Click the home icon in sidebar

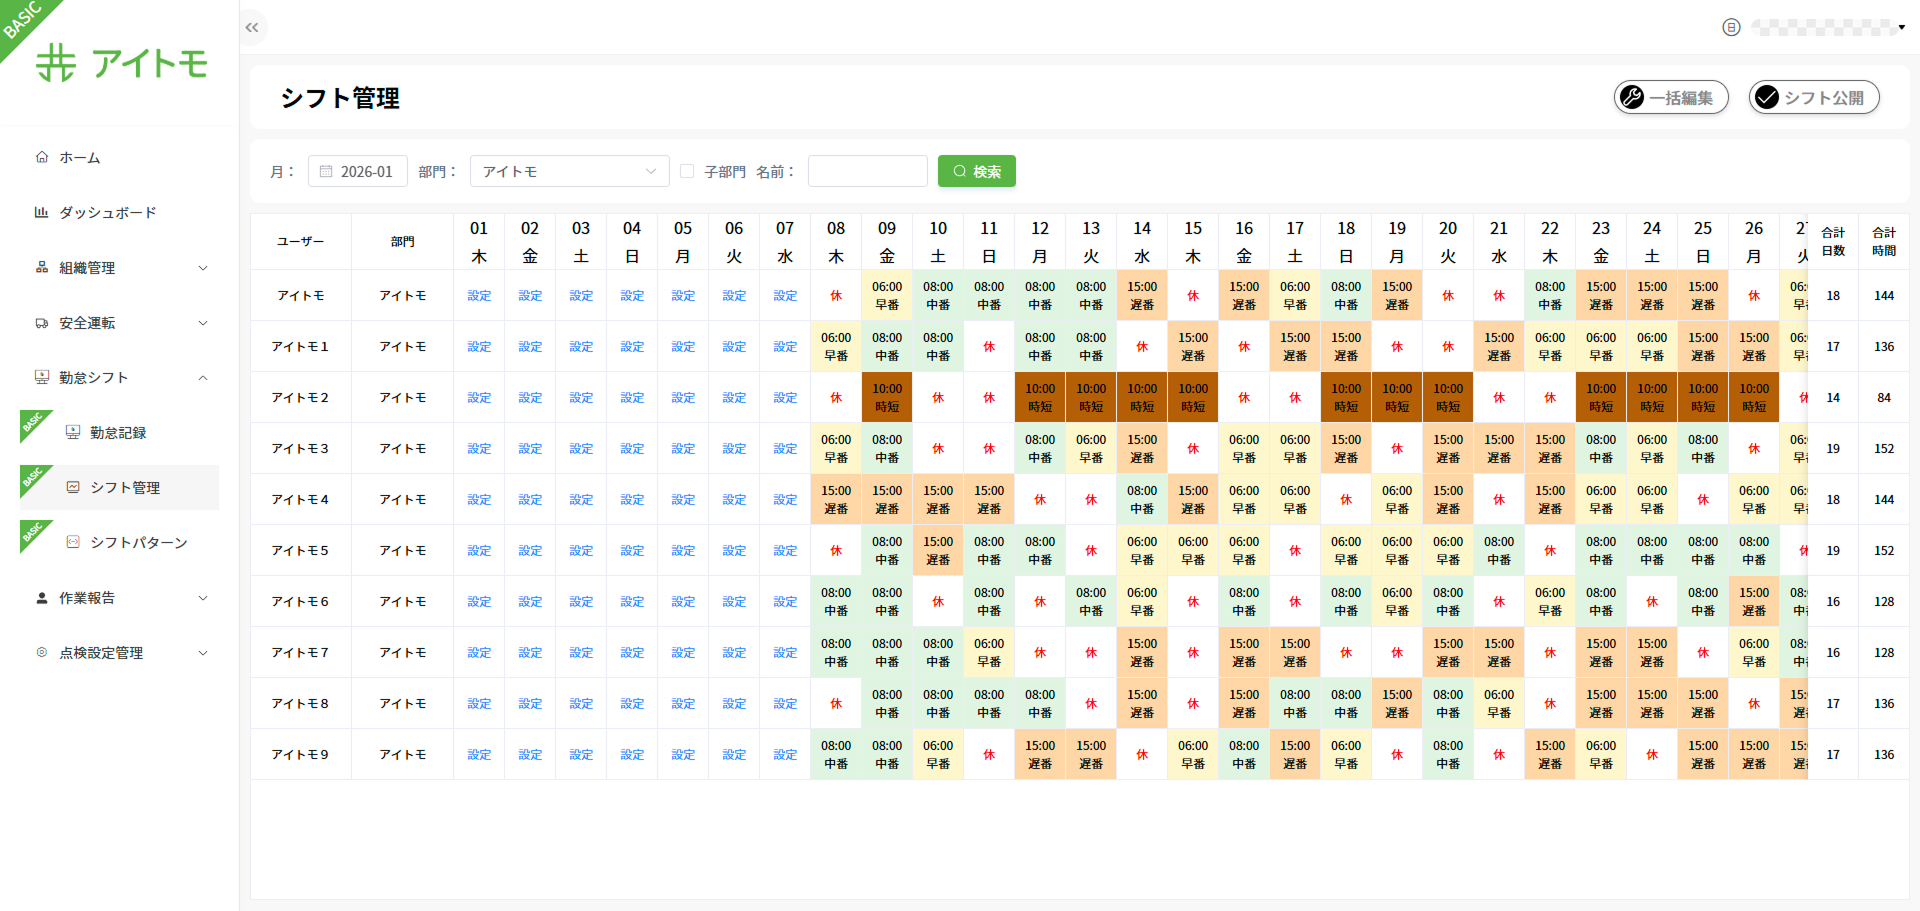click(x=42, y=157)
